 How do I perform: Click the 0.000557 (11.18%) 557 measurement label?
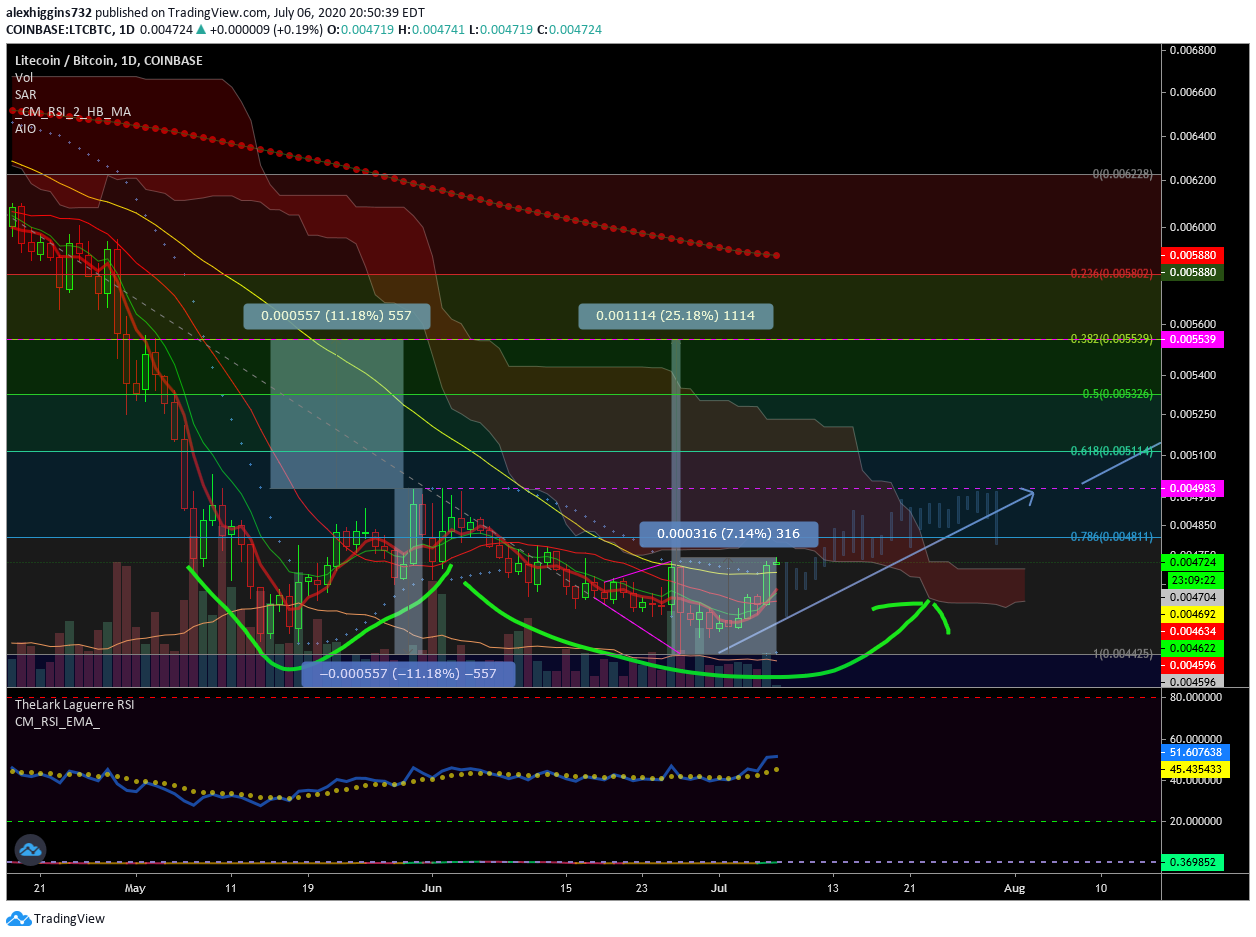336,316
